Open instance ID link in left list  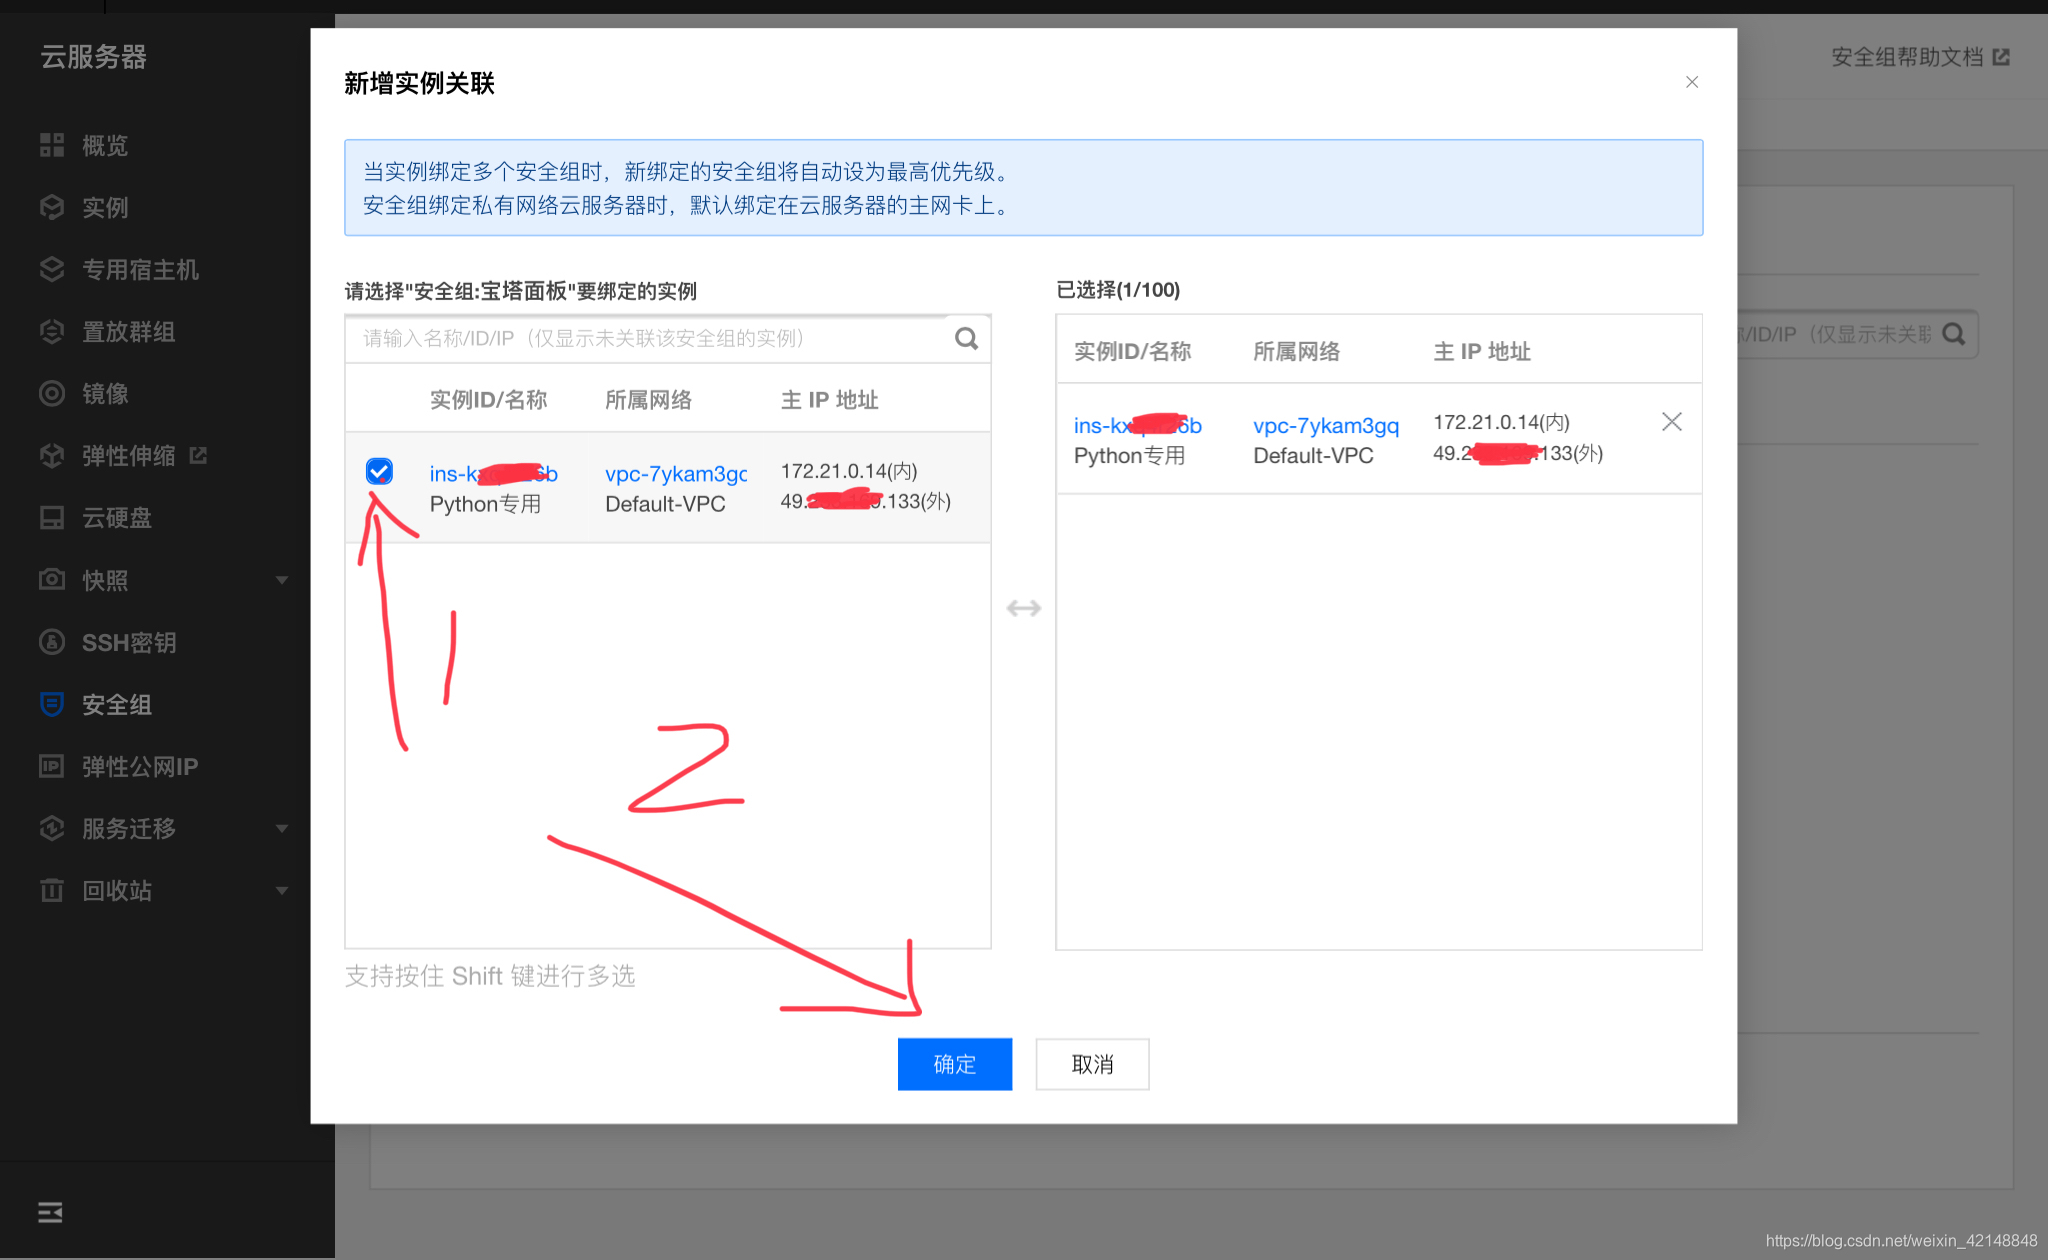(x=493, y=473)
